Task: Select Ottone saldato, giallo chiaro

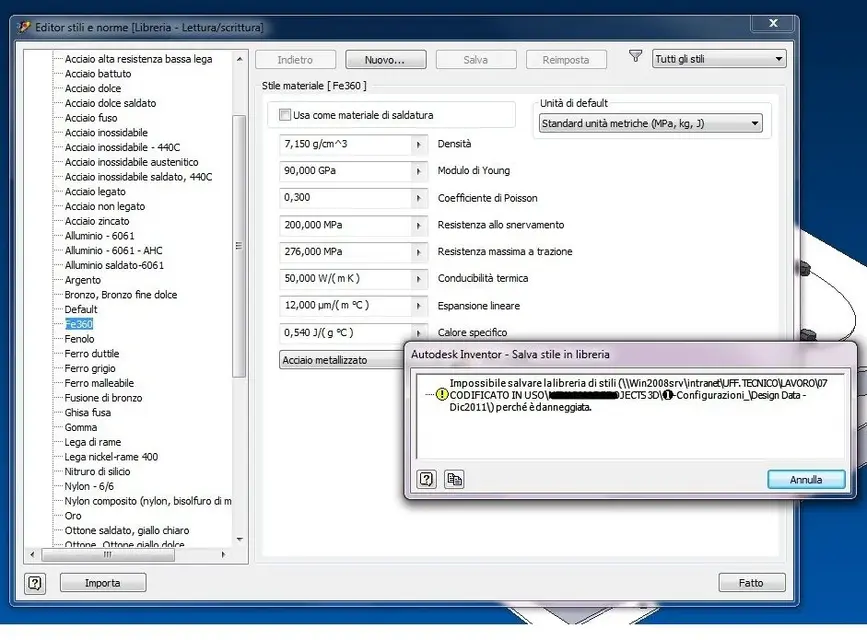Action: (127, 530)
